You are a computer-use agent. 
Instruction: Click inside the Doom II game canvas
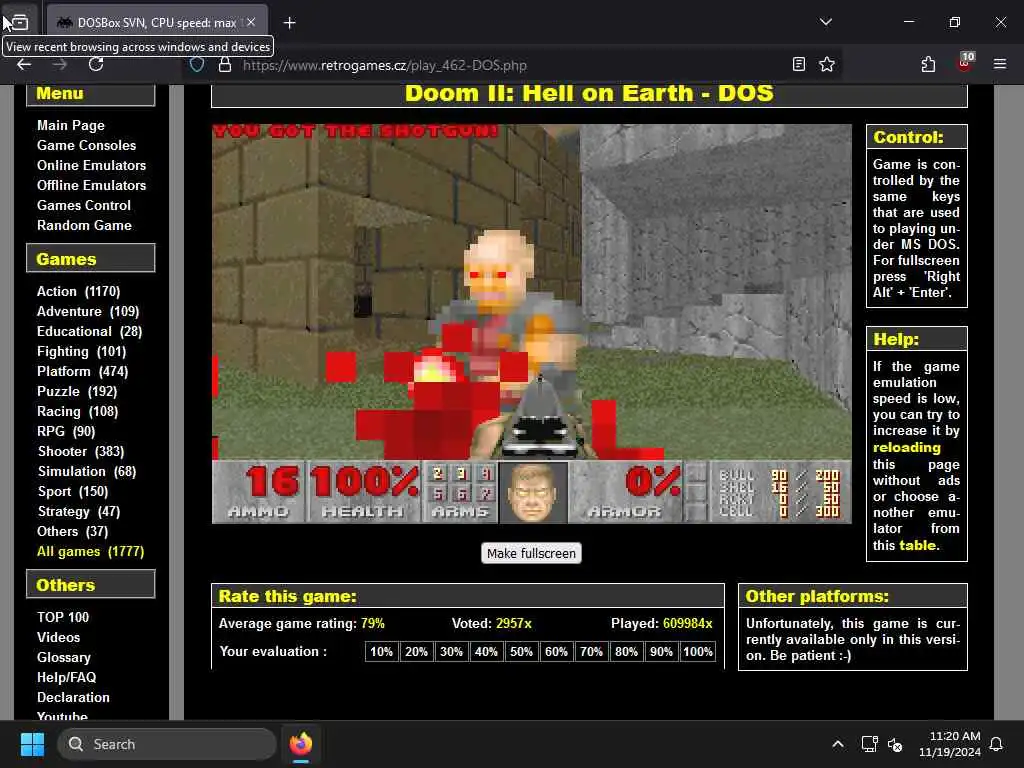click(x=532, y=324)
